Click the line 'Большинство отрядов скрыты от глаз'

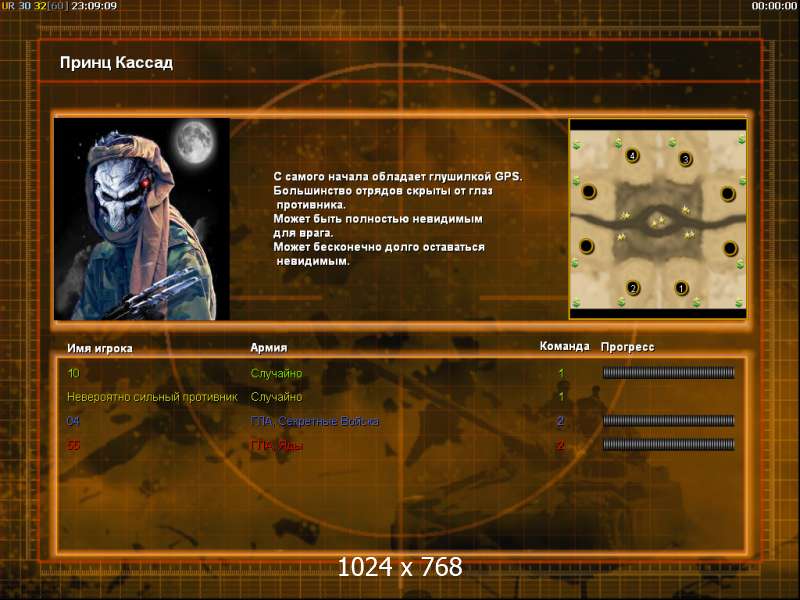383,191
